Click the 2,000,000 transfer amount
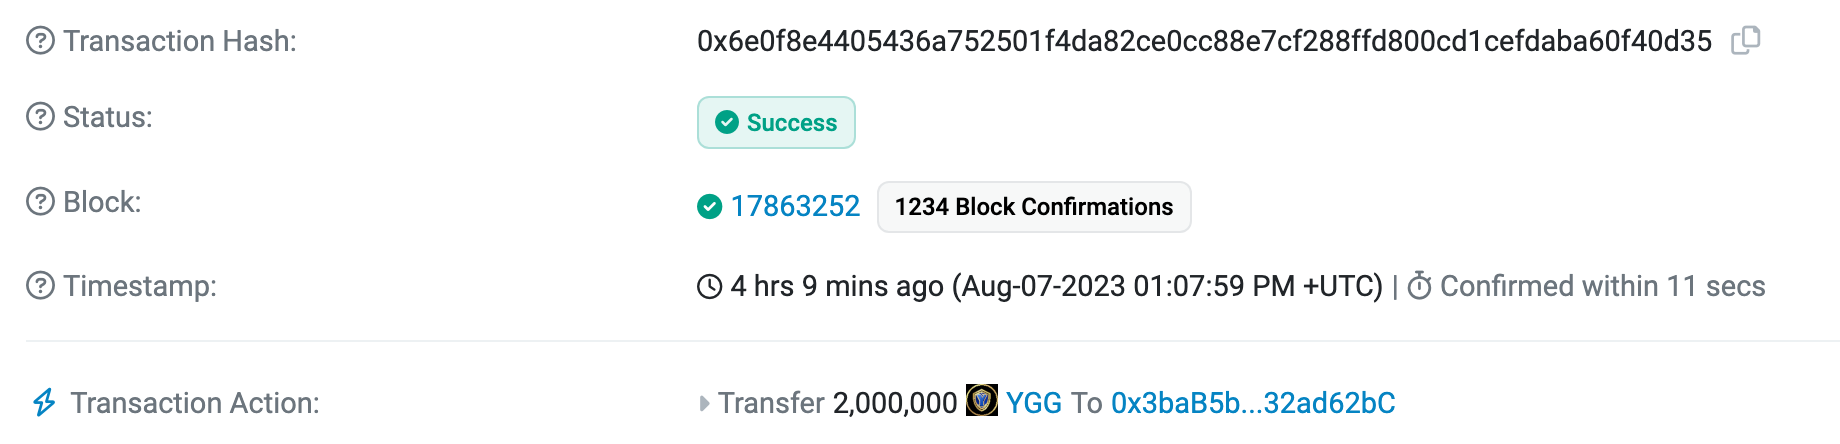The height and width of the screenshot is (444, 1840). click(x=895, y=403)
